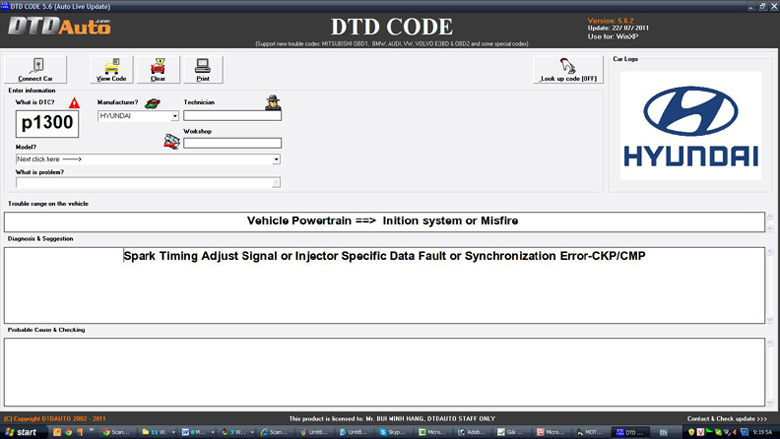Click the Clear toolbar button

click(x=158, y=70)
